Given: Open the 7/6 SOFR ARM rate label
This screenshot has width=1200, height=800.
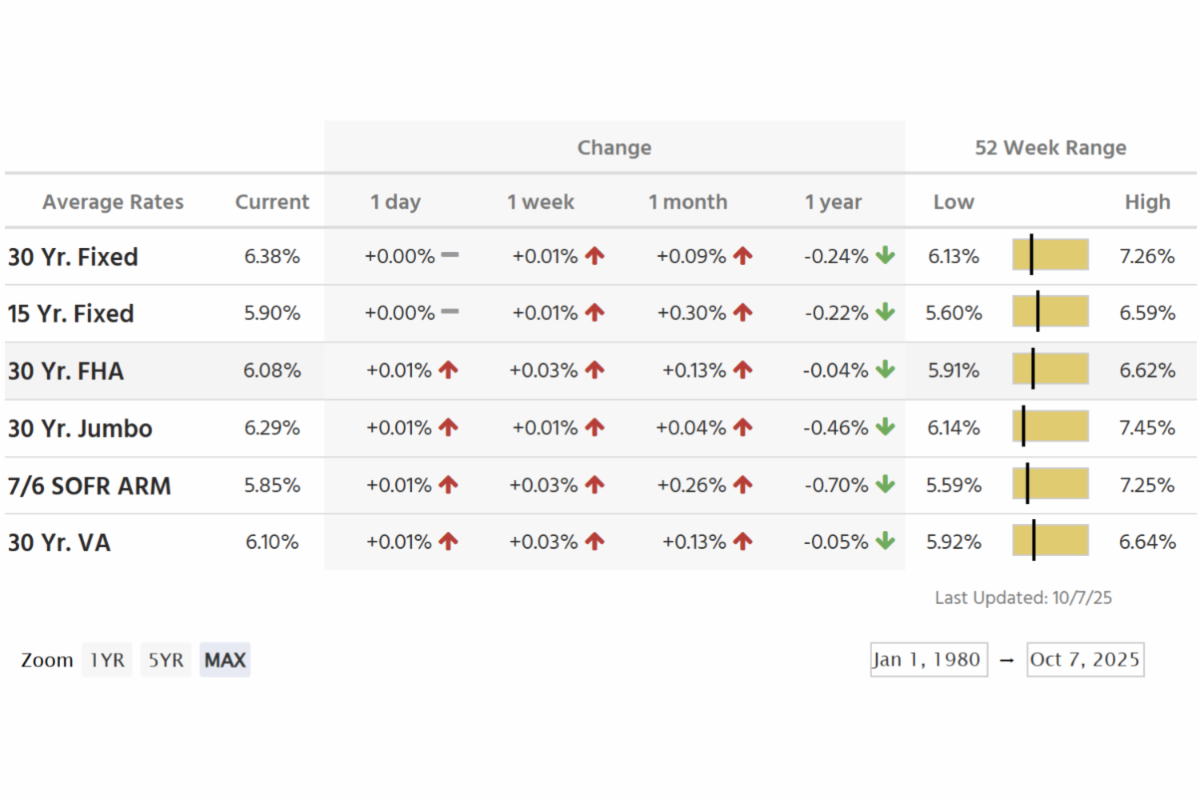Looking at the screenshot, I should (x=89, y=486).
